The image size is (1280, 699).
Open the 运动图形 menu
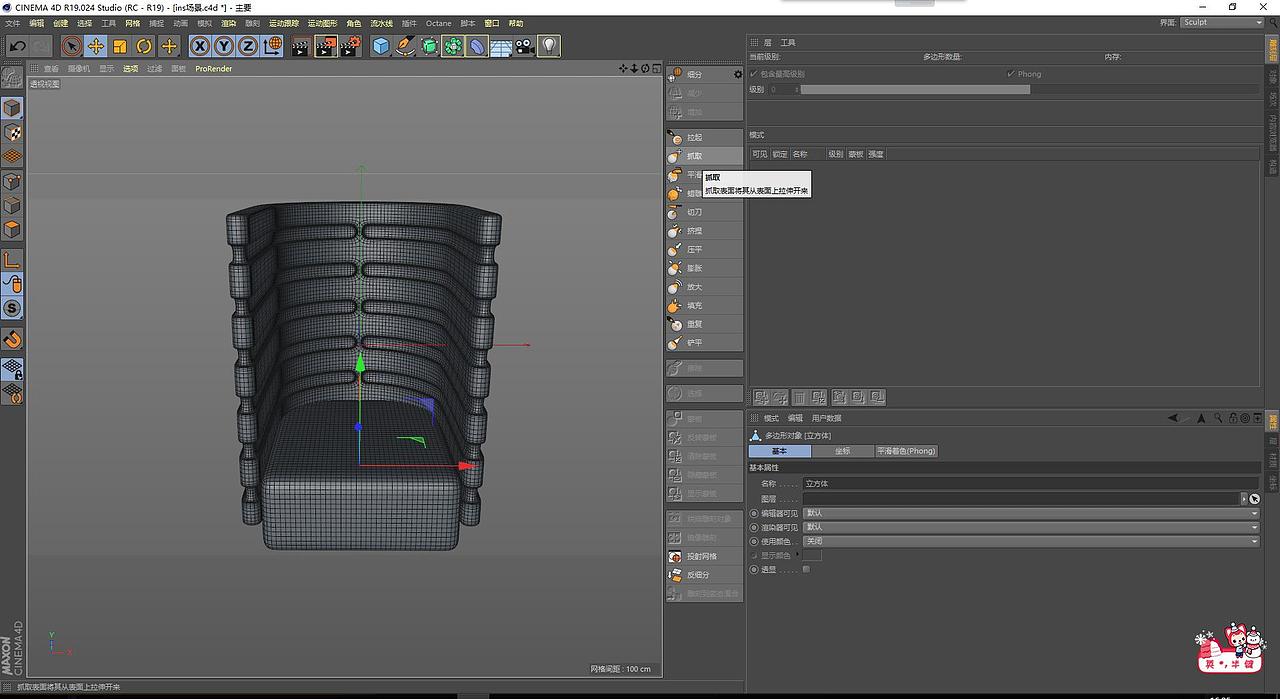[x=322, y=23]
